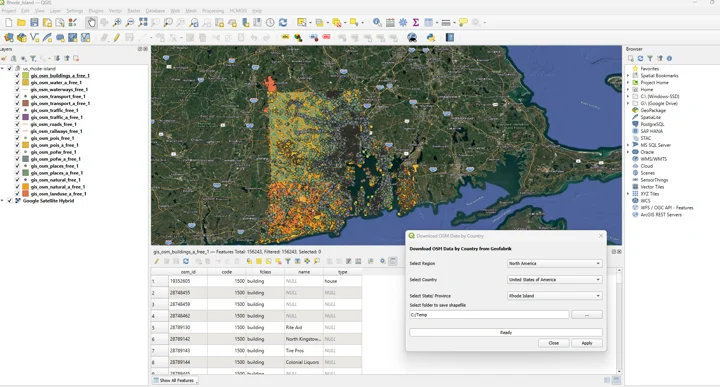Hide the gis_osm_railways_free_1 layer
Viewport: 720px width, 387px height.
pos(17,131)
